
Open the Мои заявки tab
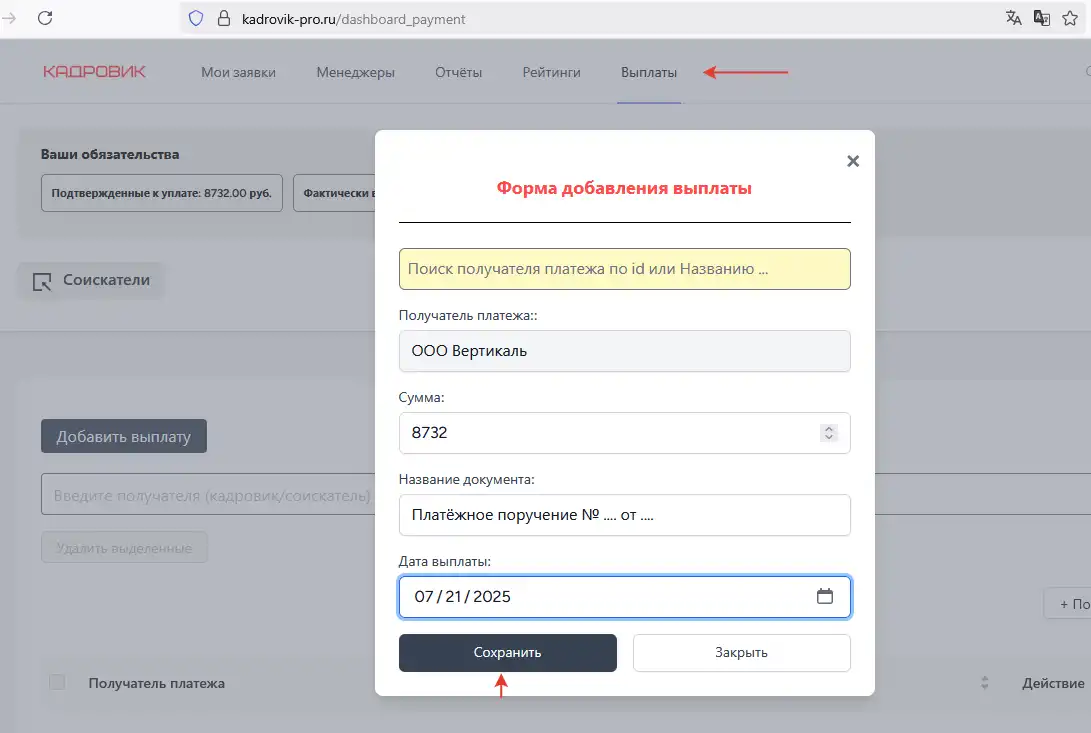(x=238, y=72)
